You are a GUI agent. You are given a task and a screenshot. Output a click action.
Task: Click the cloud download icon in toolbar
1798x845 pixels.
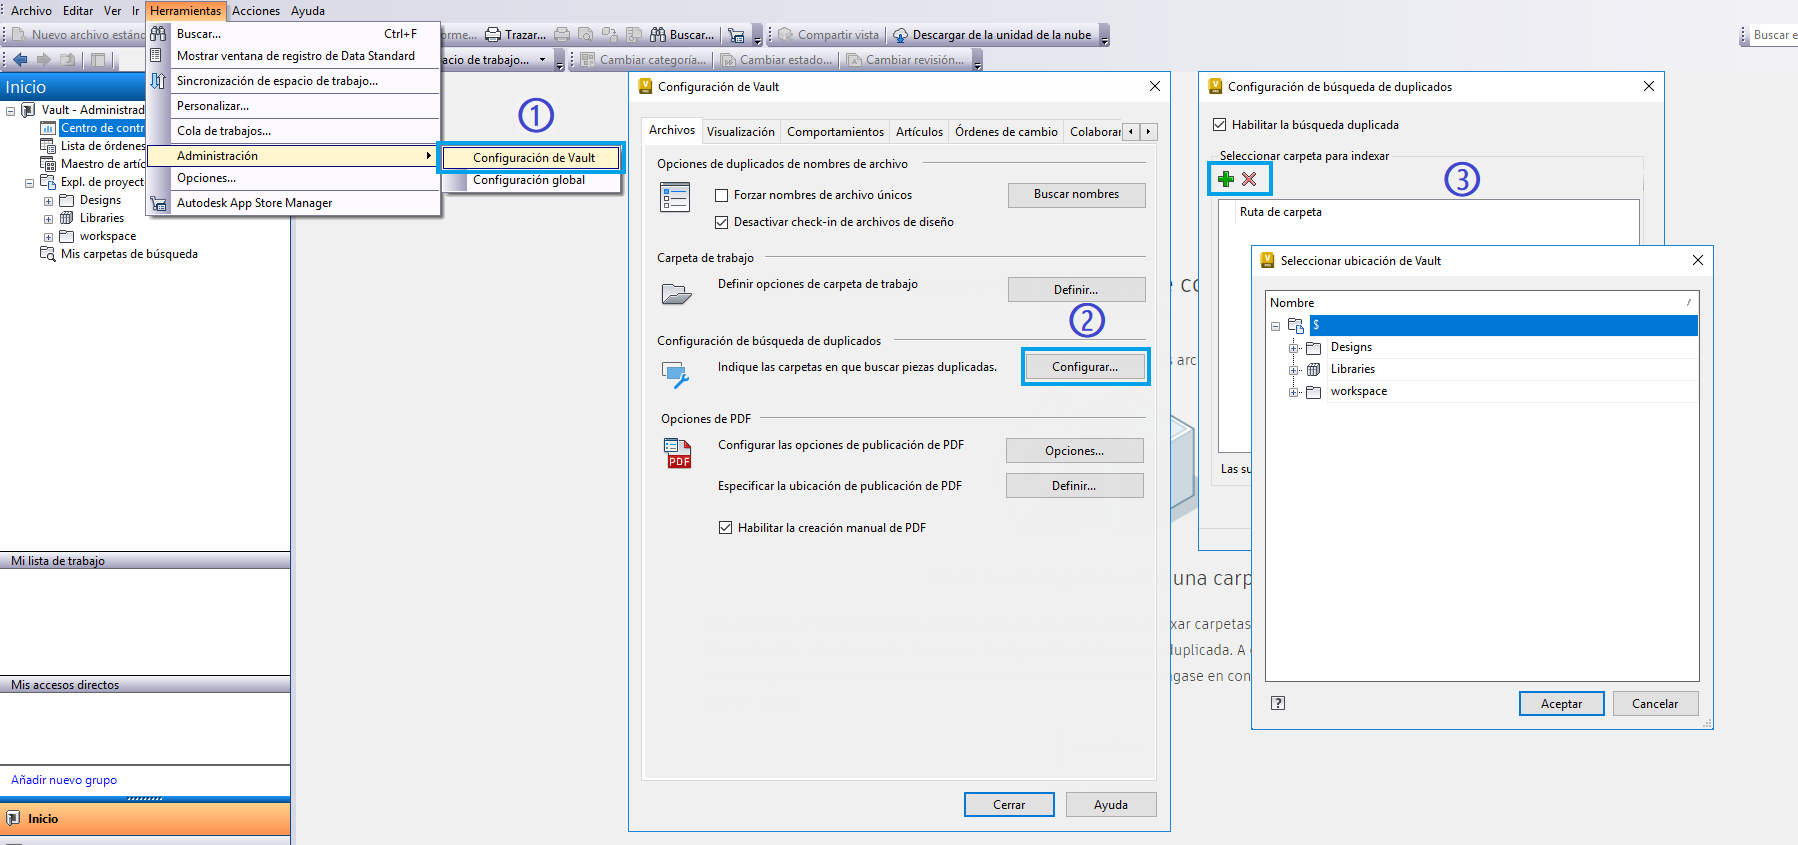pyautogui.click(x=900, y=35)
